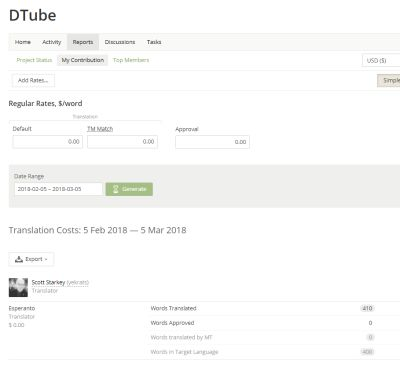The image size is (400, 371).
Task: Click the green Generate button
Action: 129,189
